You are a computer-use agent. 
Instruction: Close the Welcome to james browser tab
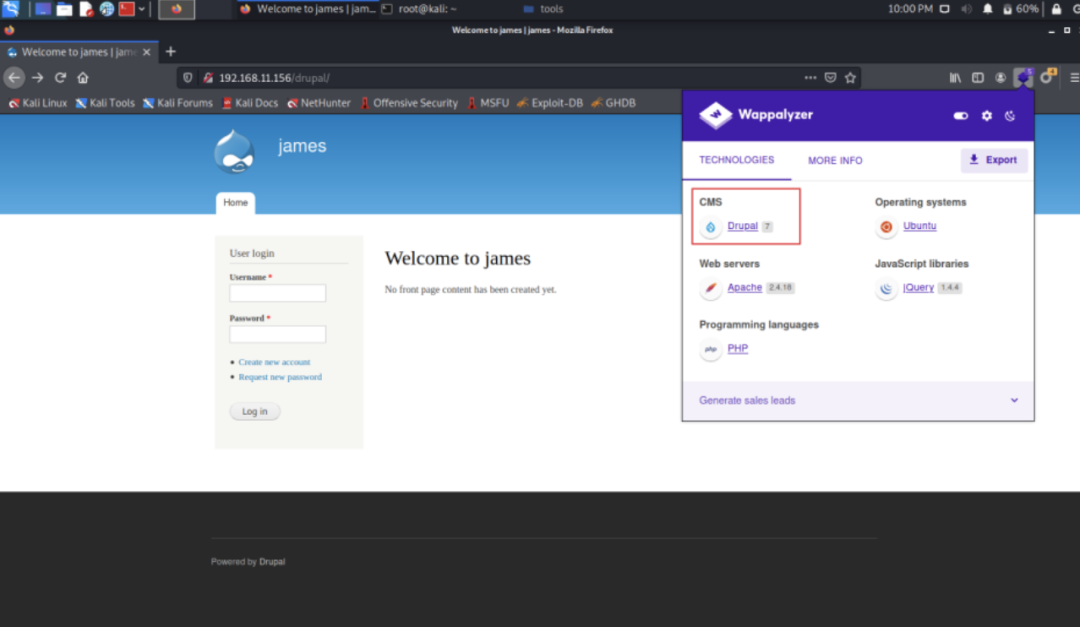coord(147,52)
